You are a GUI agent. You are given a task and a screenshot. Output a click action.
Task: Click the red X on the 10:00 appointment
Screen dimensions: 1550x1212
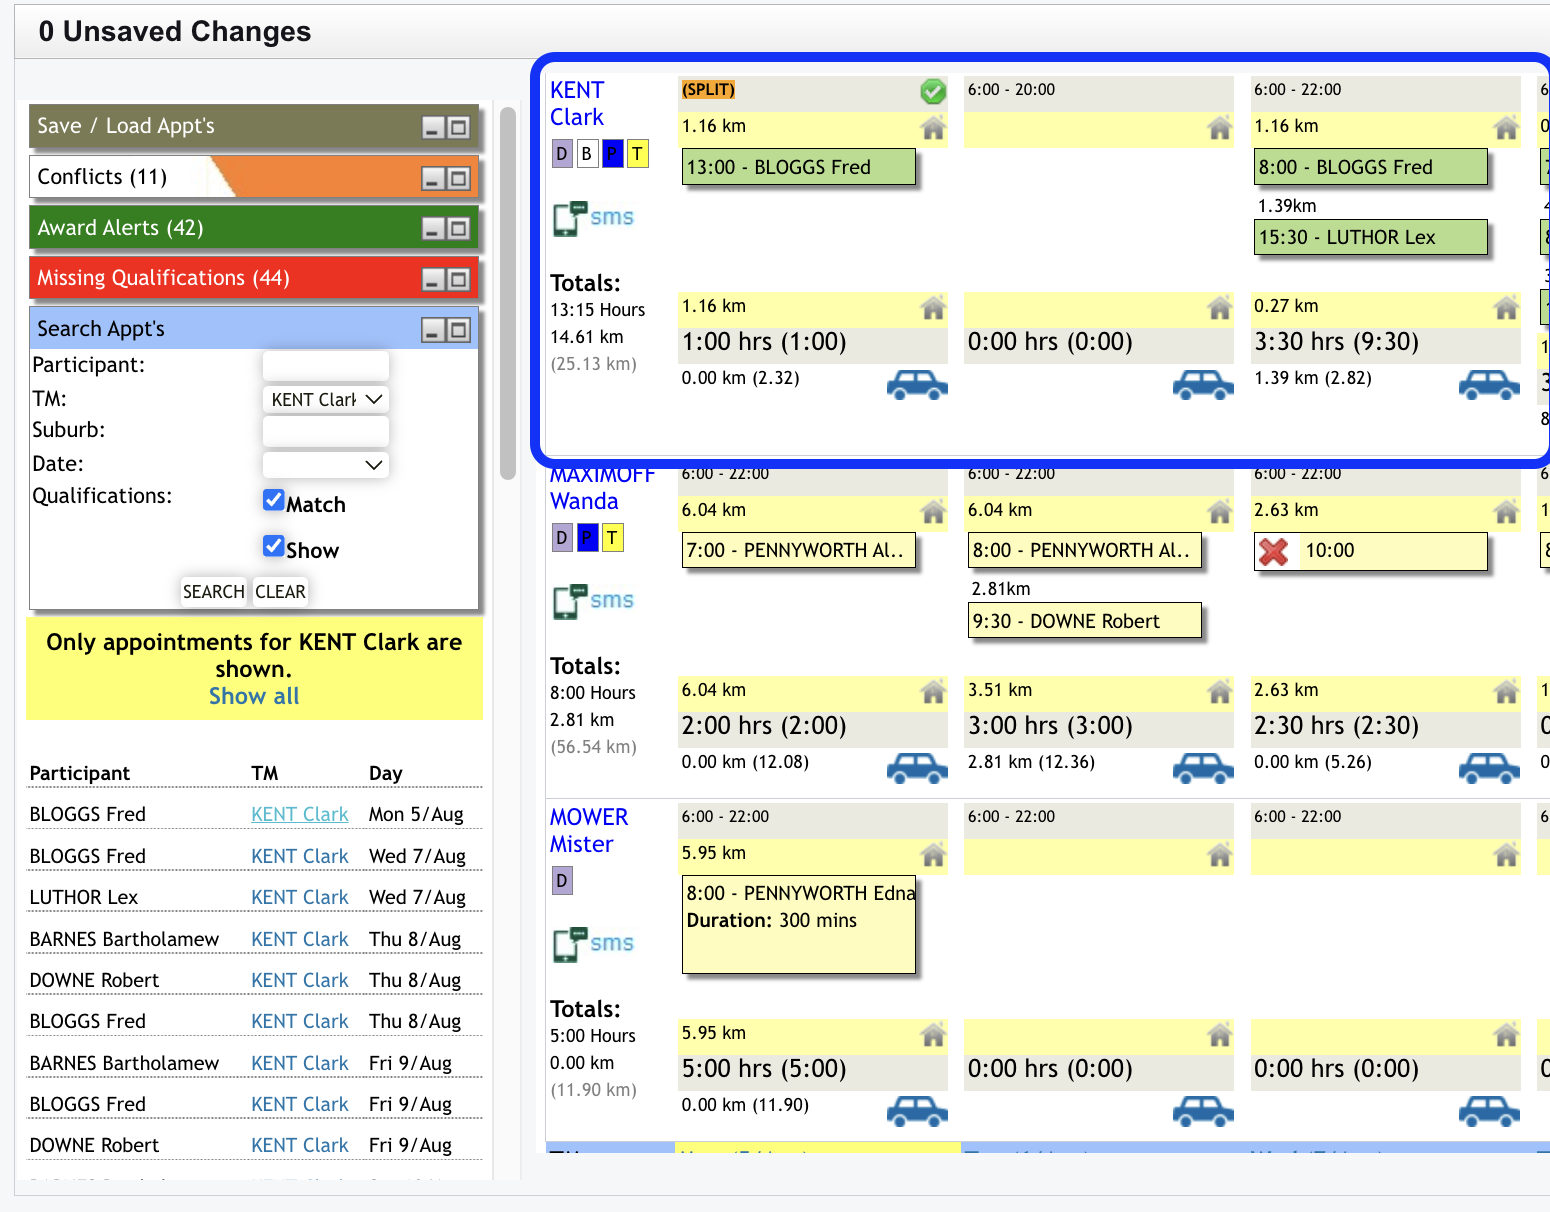1273,551
